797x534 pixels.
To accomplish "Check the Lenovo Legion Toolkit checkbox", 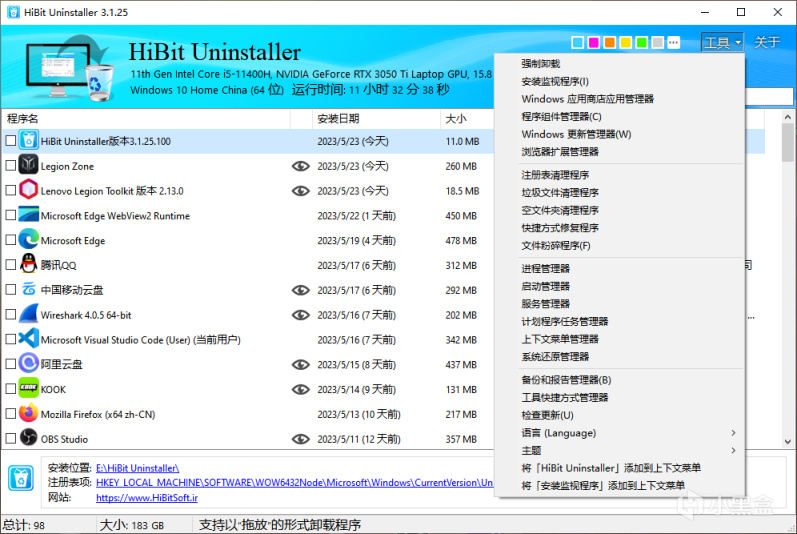I will [11, 191].
